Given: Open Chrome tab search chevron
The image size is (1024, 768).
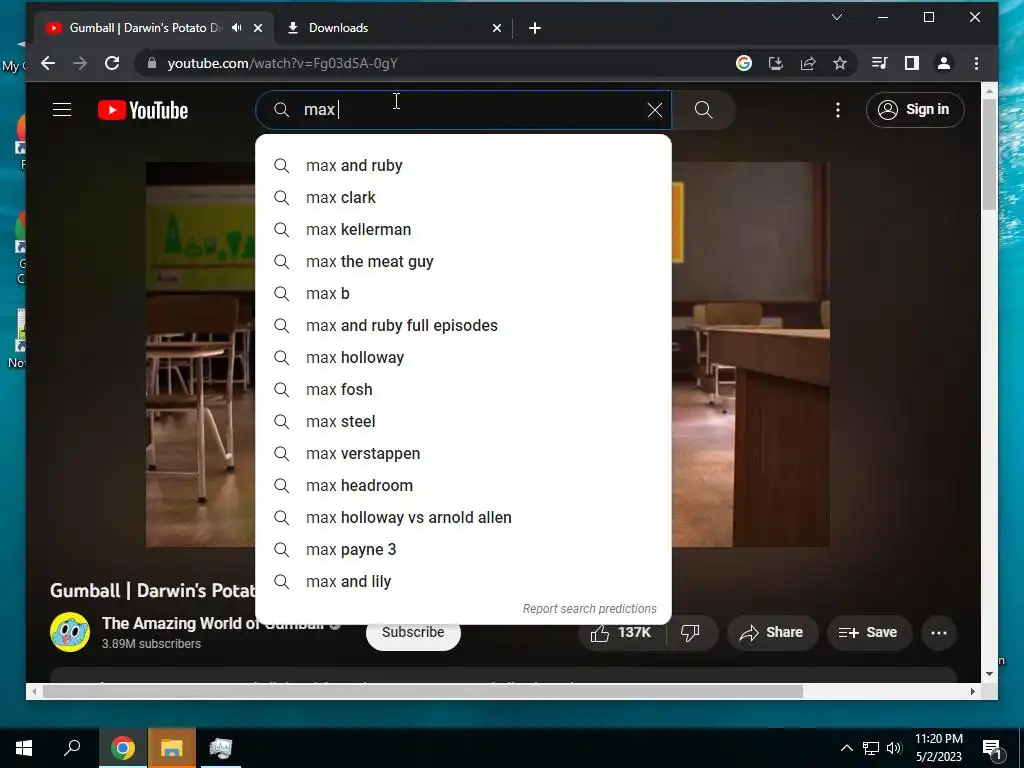Looking at the screenshot, I should click(837, 17).
